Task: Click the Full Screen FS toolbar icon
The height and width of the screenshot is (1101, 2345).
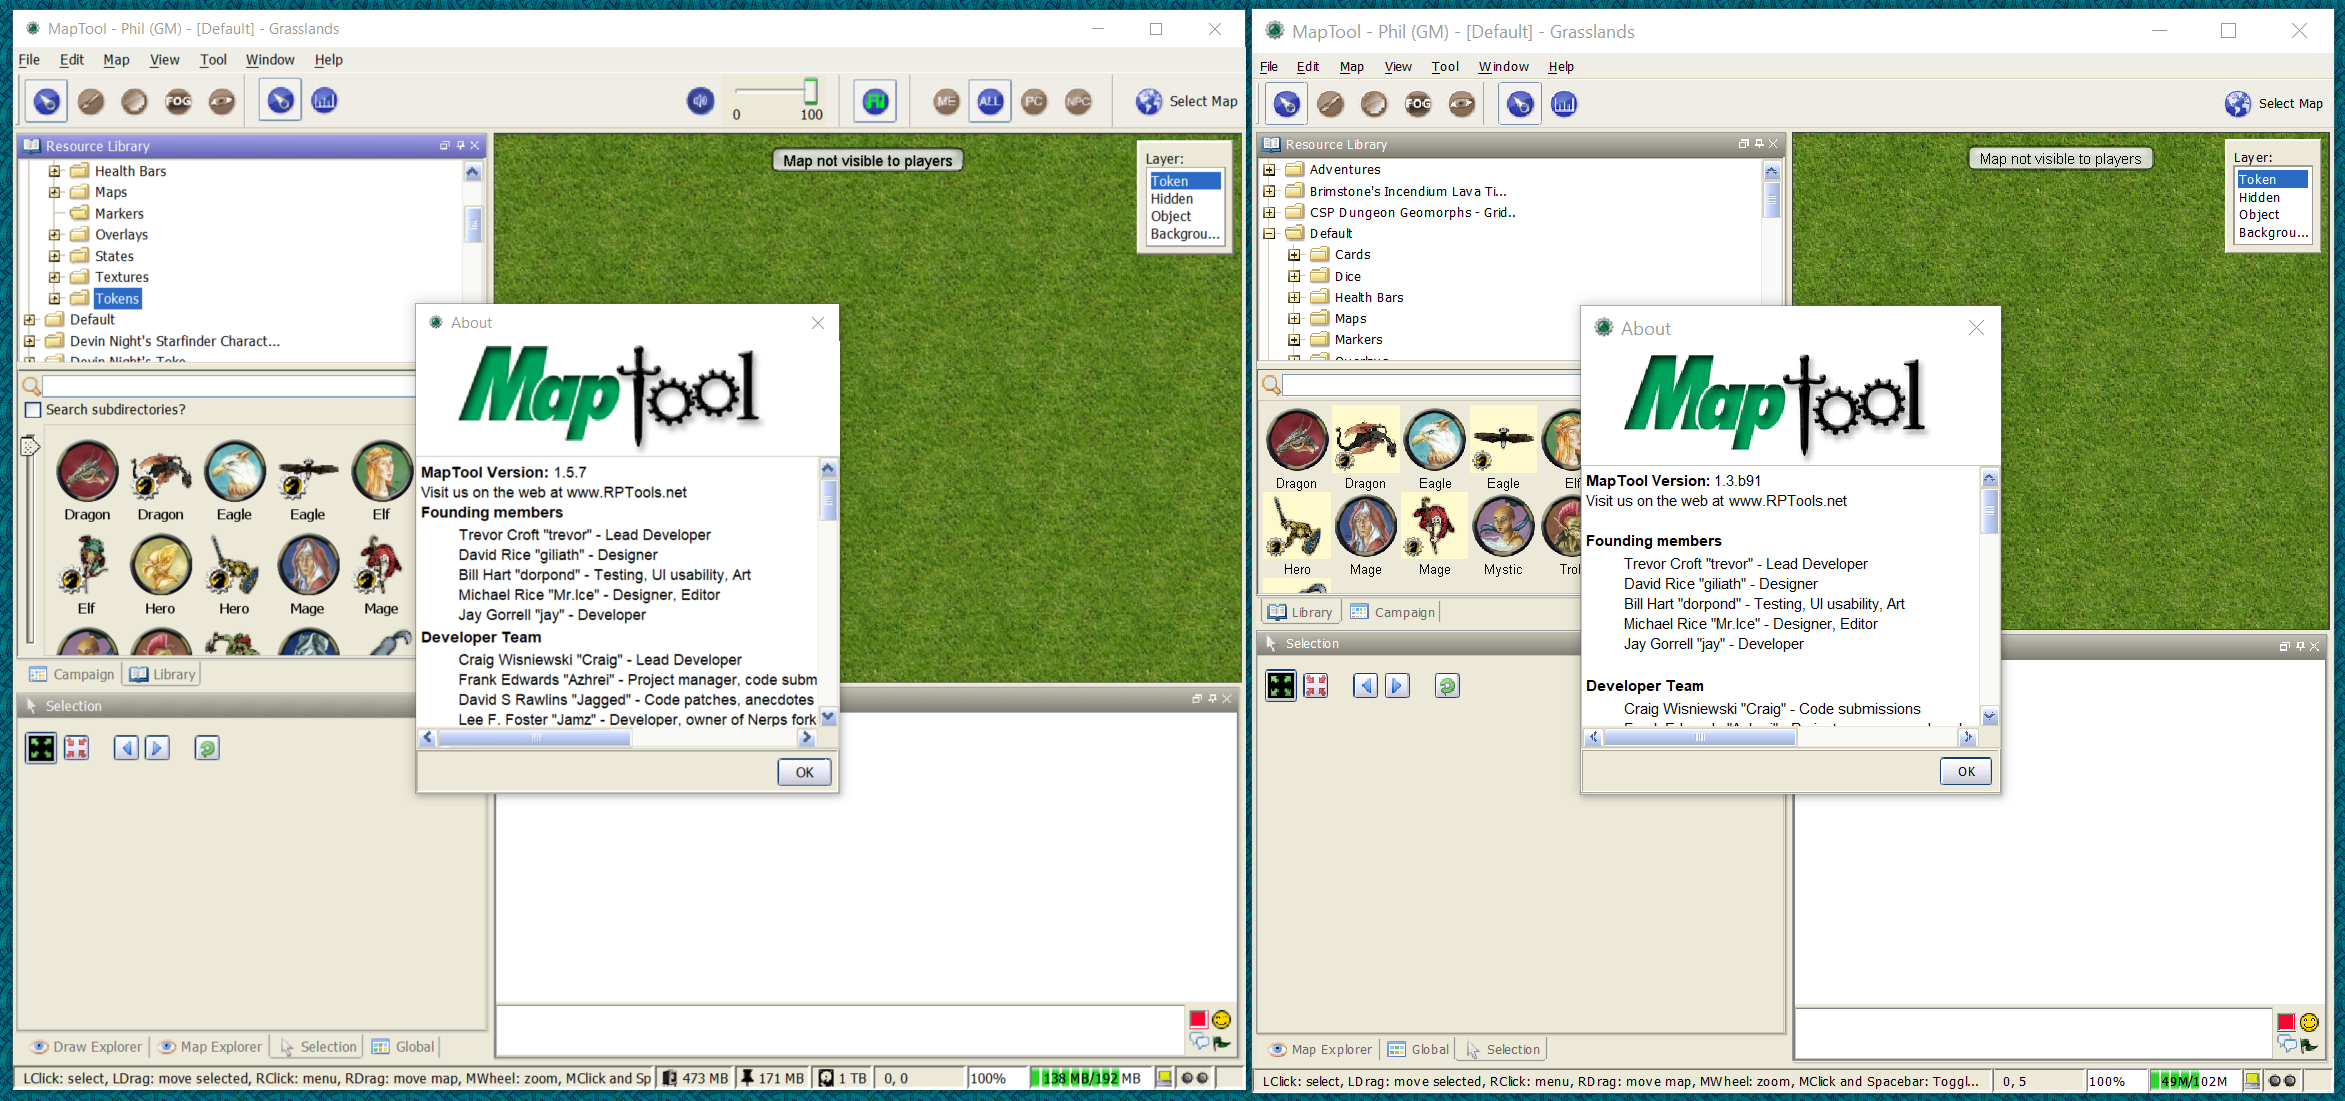Action: [874, 100]
